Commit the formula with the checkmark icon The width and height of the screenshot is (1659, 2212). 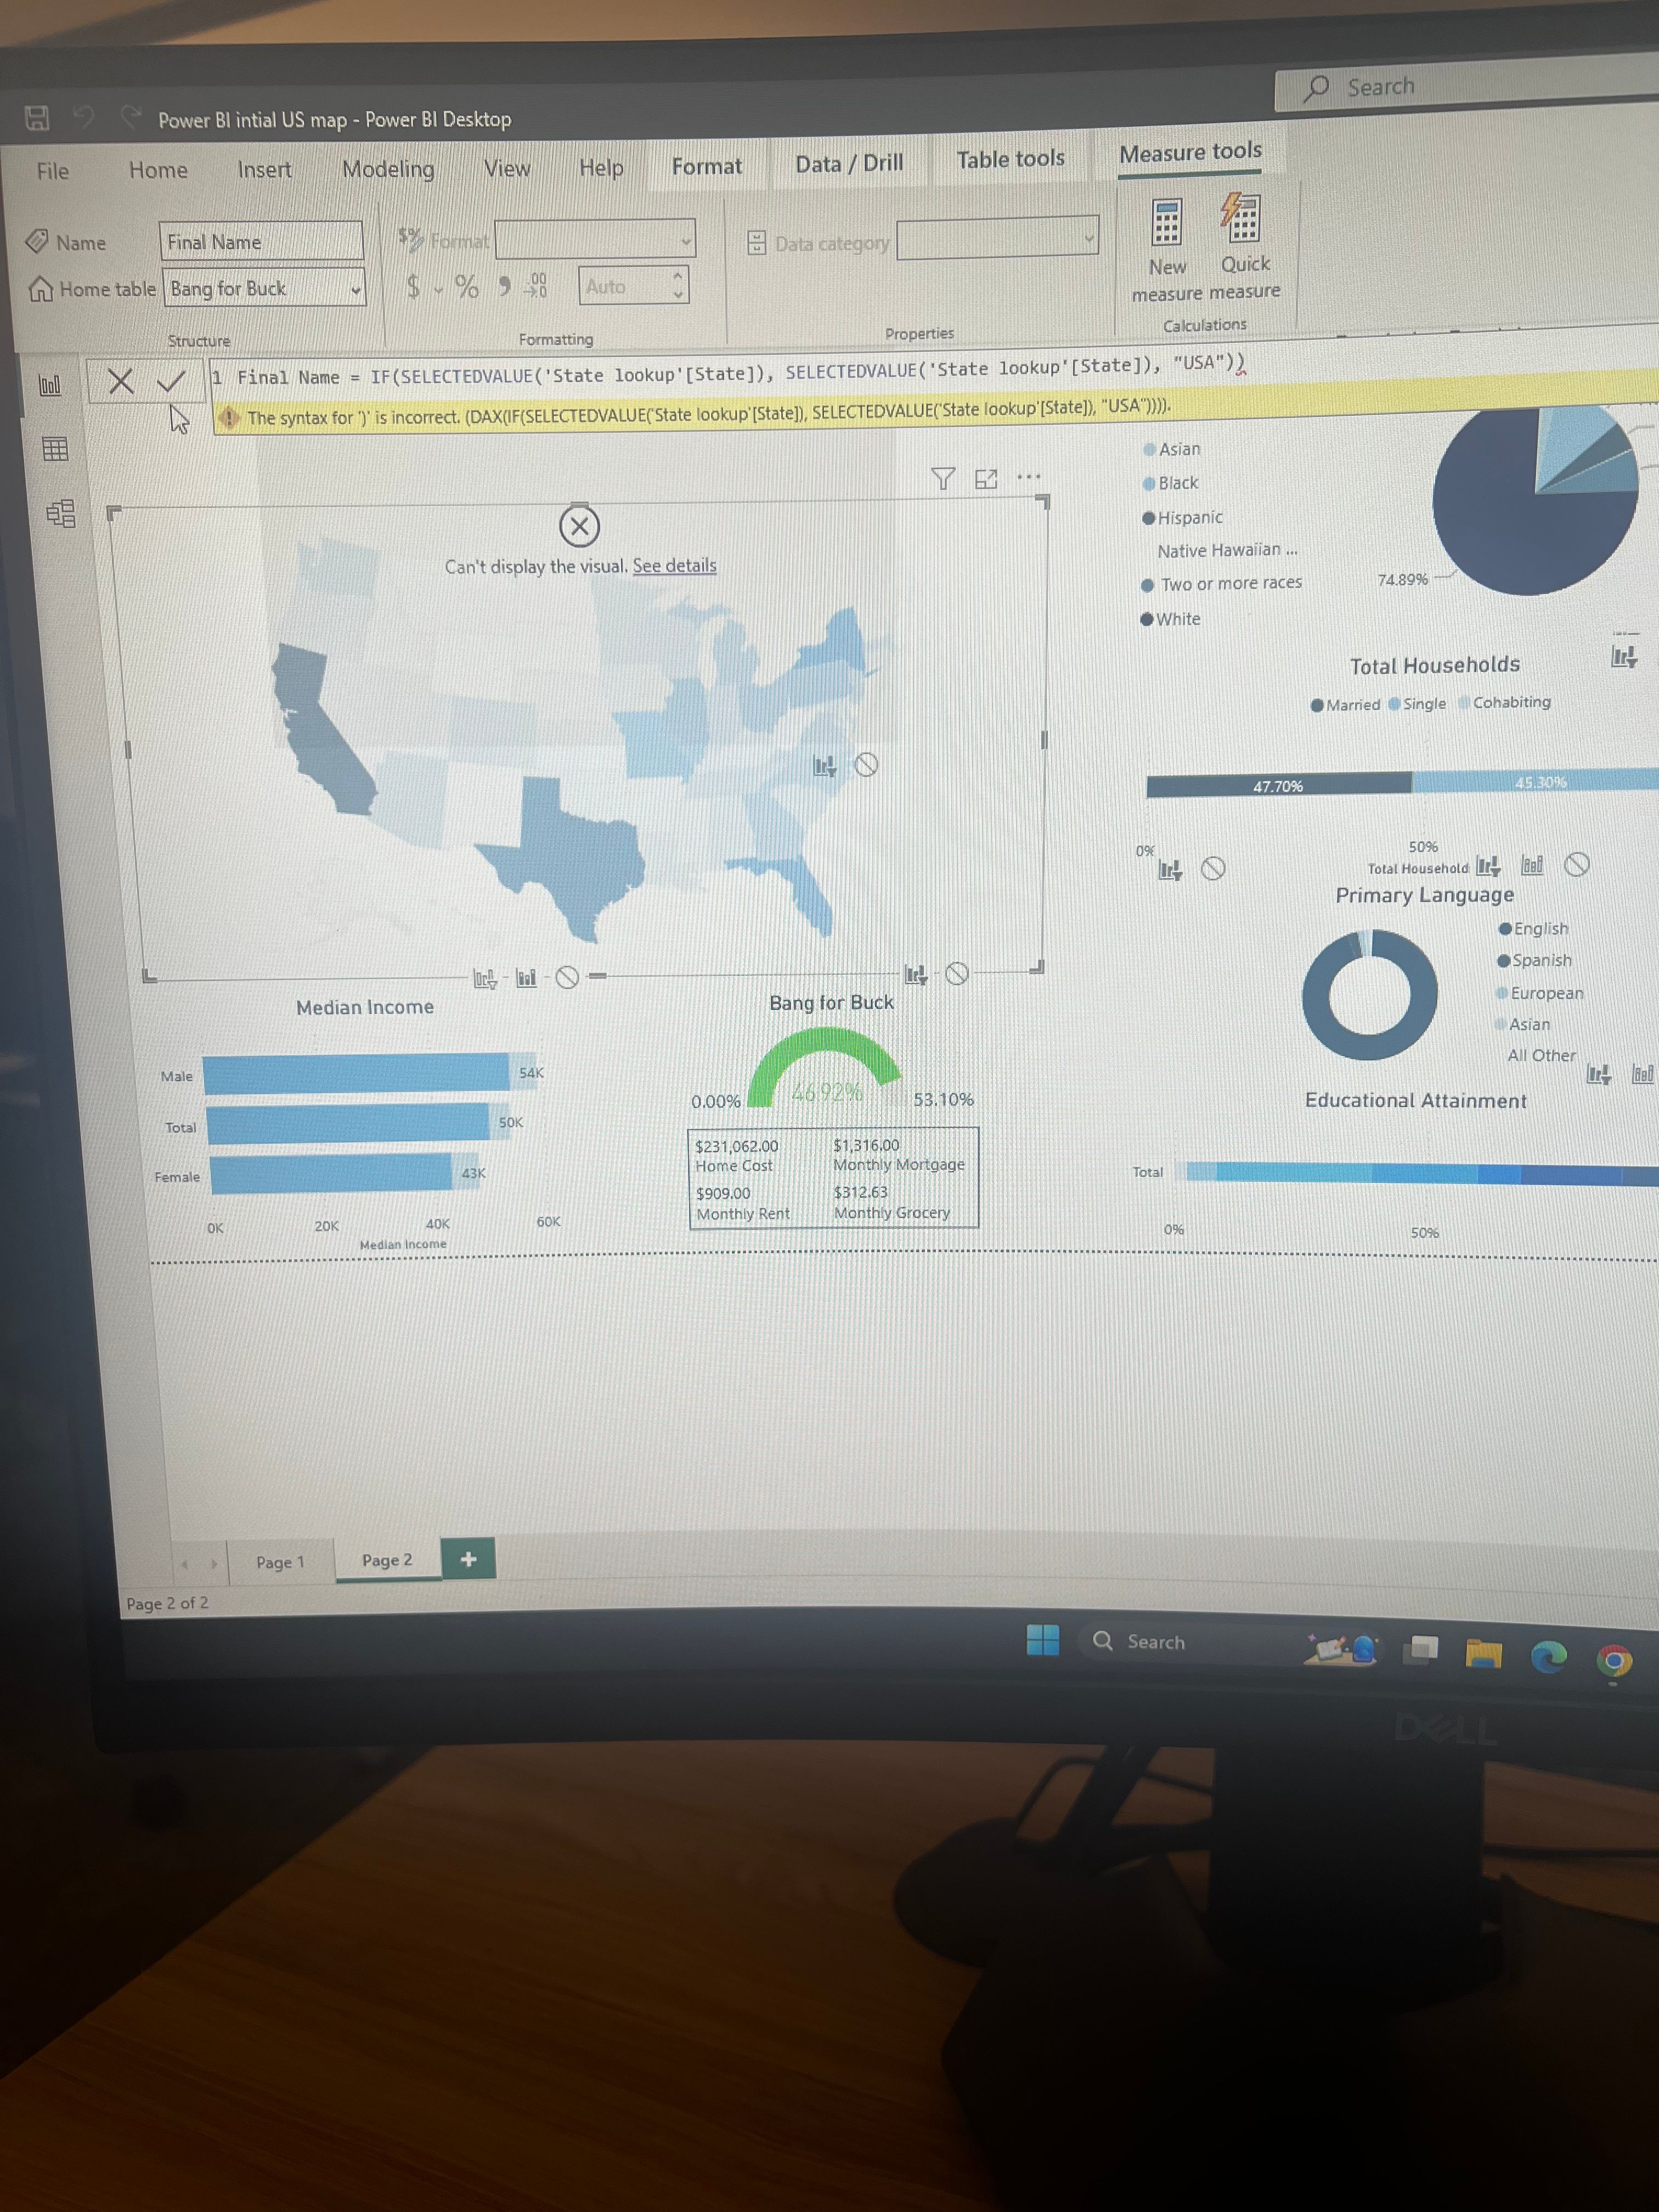[171, 381]
